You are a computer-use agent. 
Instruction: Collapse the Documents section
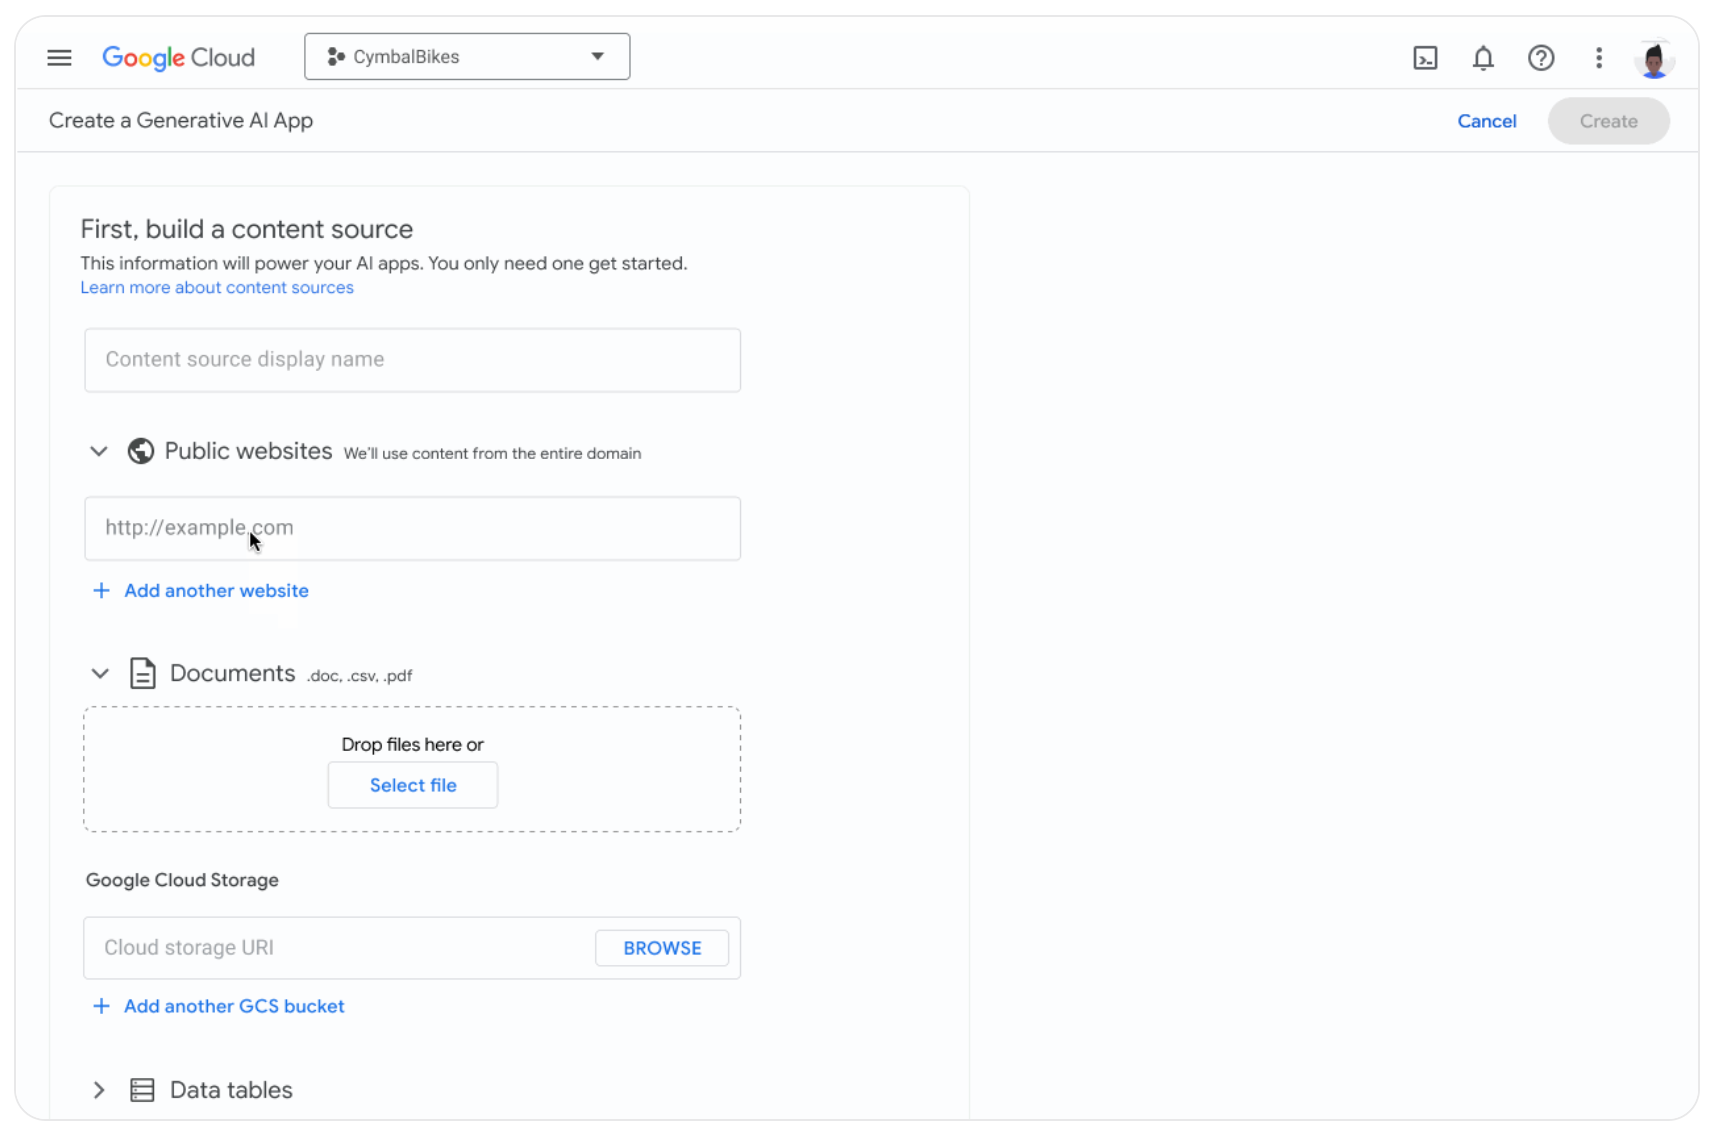click(x=100, y=673)
